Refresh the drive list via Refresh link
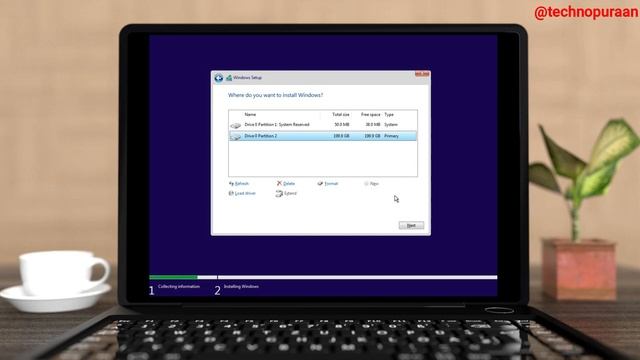The width and height of the screenshot is (640, 360). (242, 184)
